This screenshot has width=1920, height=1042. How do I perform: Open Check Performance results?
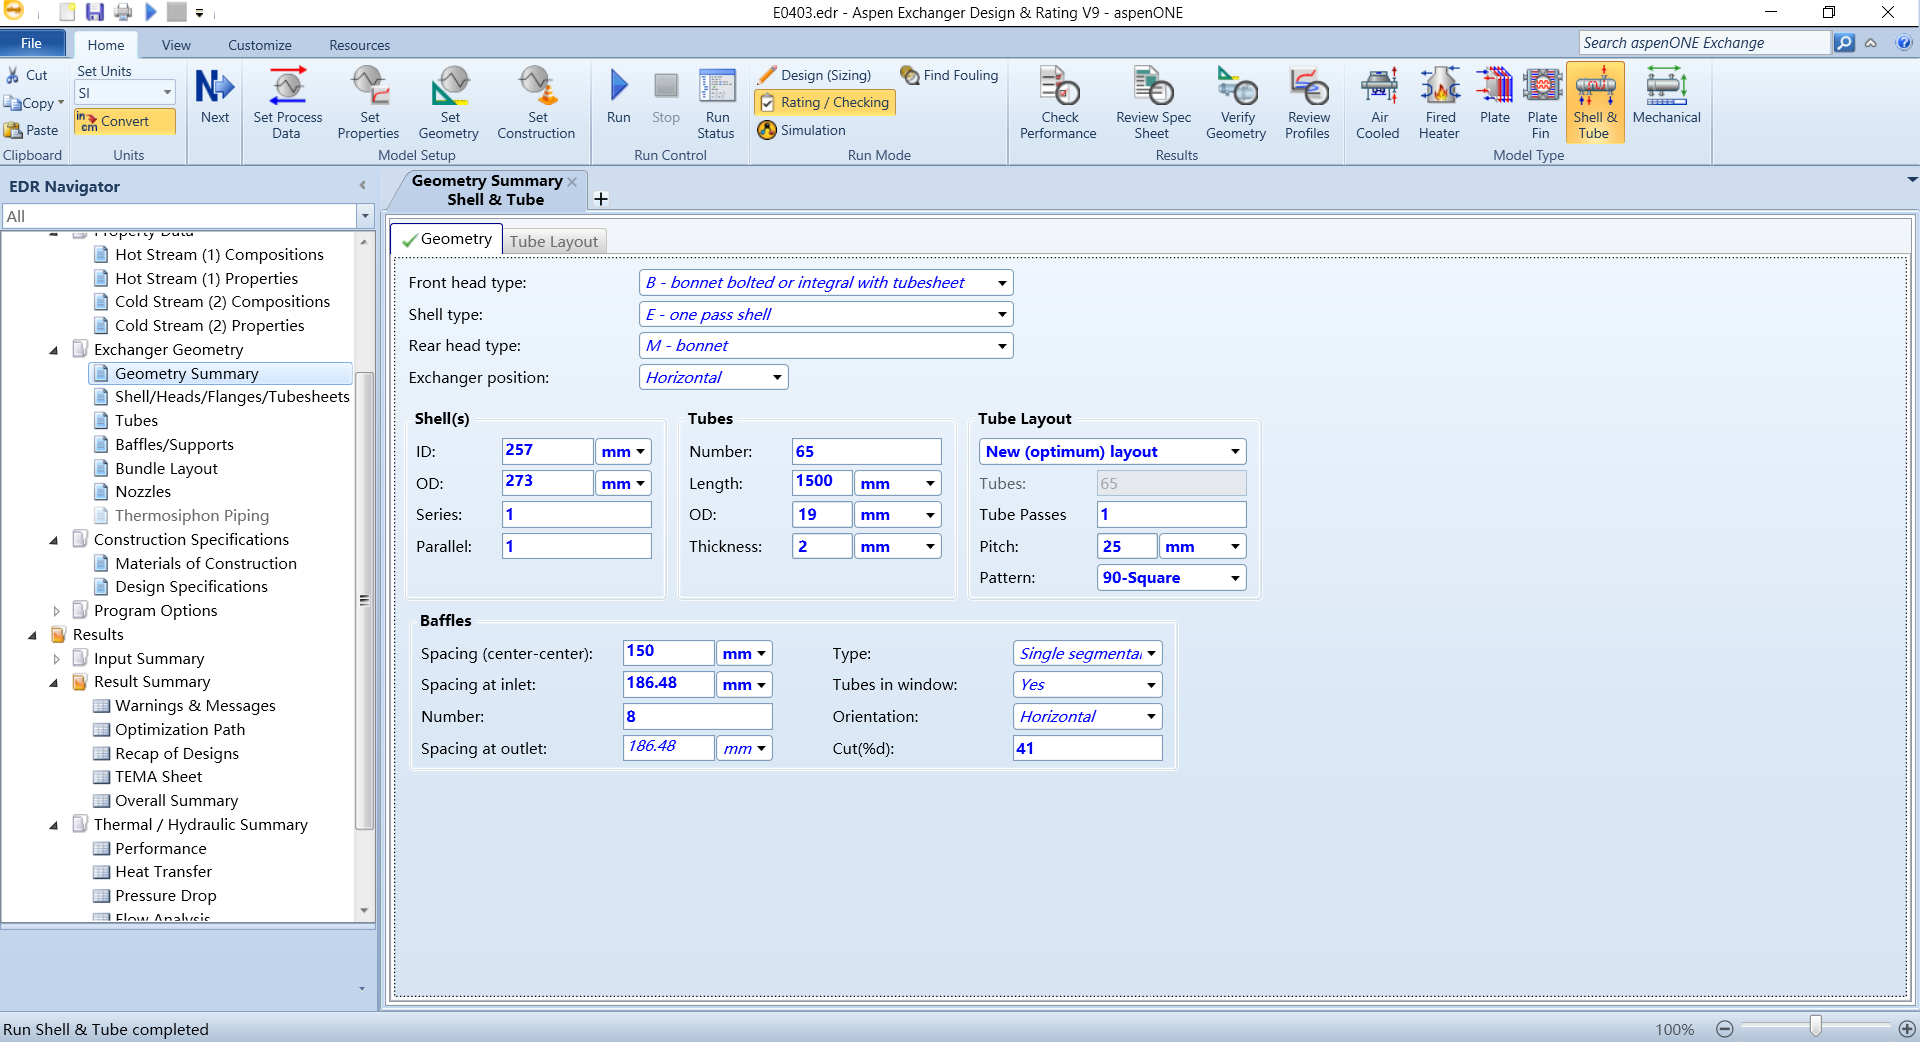tap(1058, 103)
